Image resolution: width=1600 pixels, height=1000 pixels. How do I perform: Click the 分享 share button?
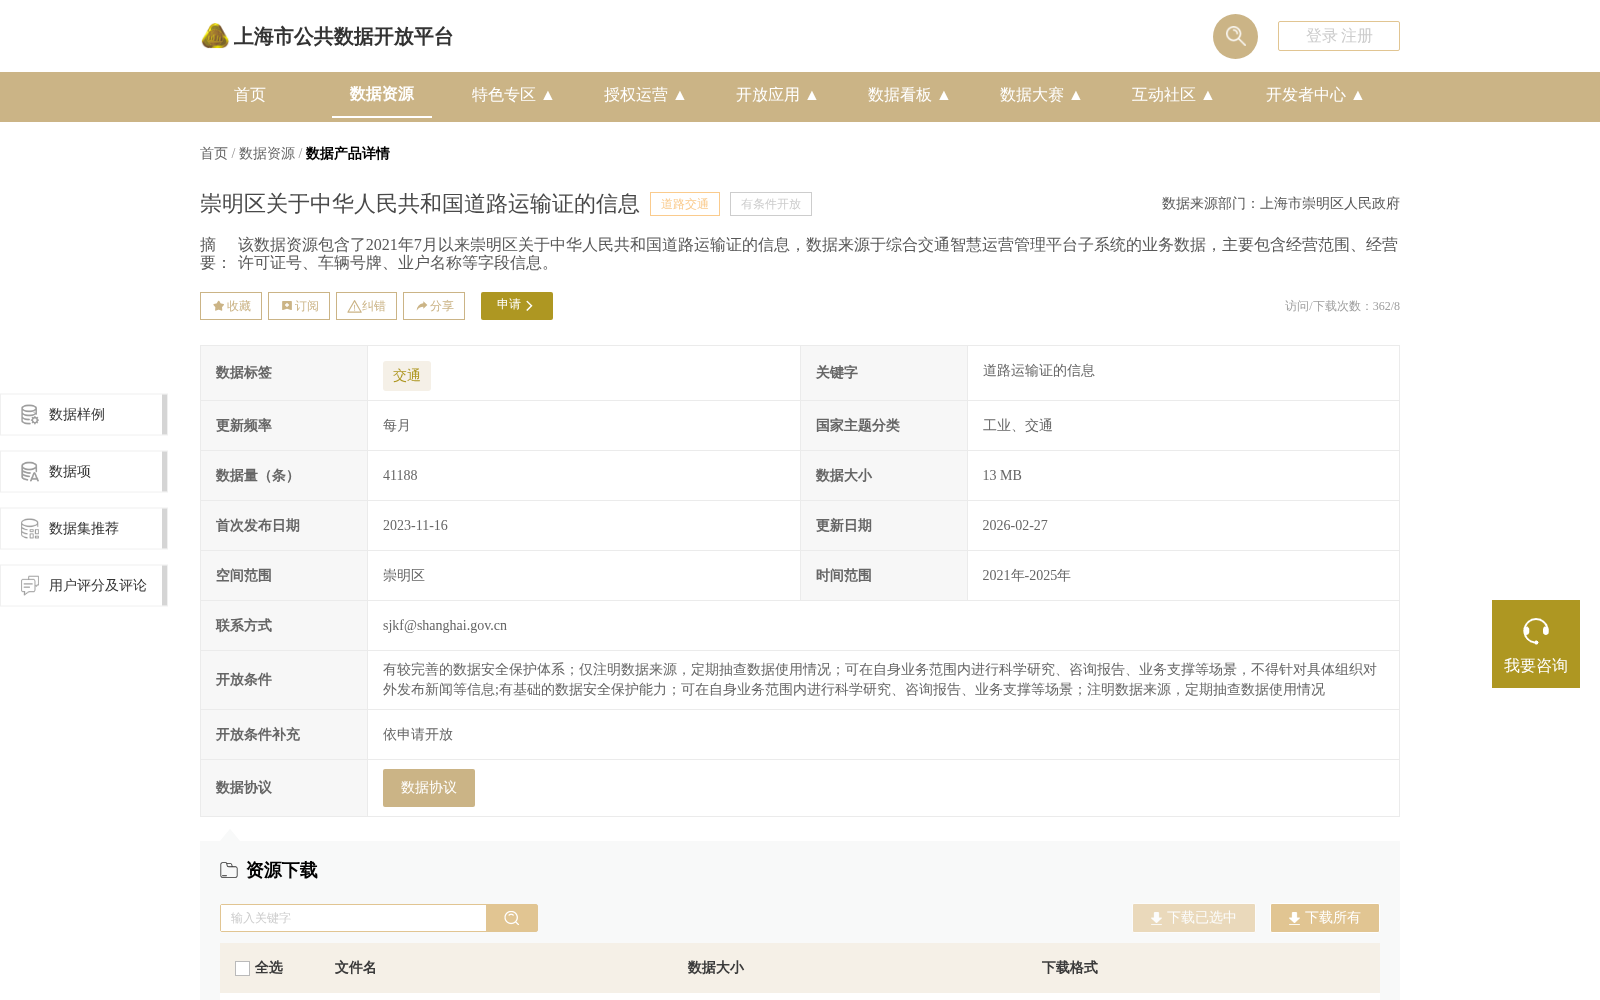434,306
